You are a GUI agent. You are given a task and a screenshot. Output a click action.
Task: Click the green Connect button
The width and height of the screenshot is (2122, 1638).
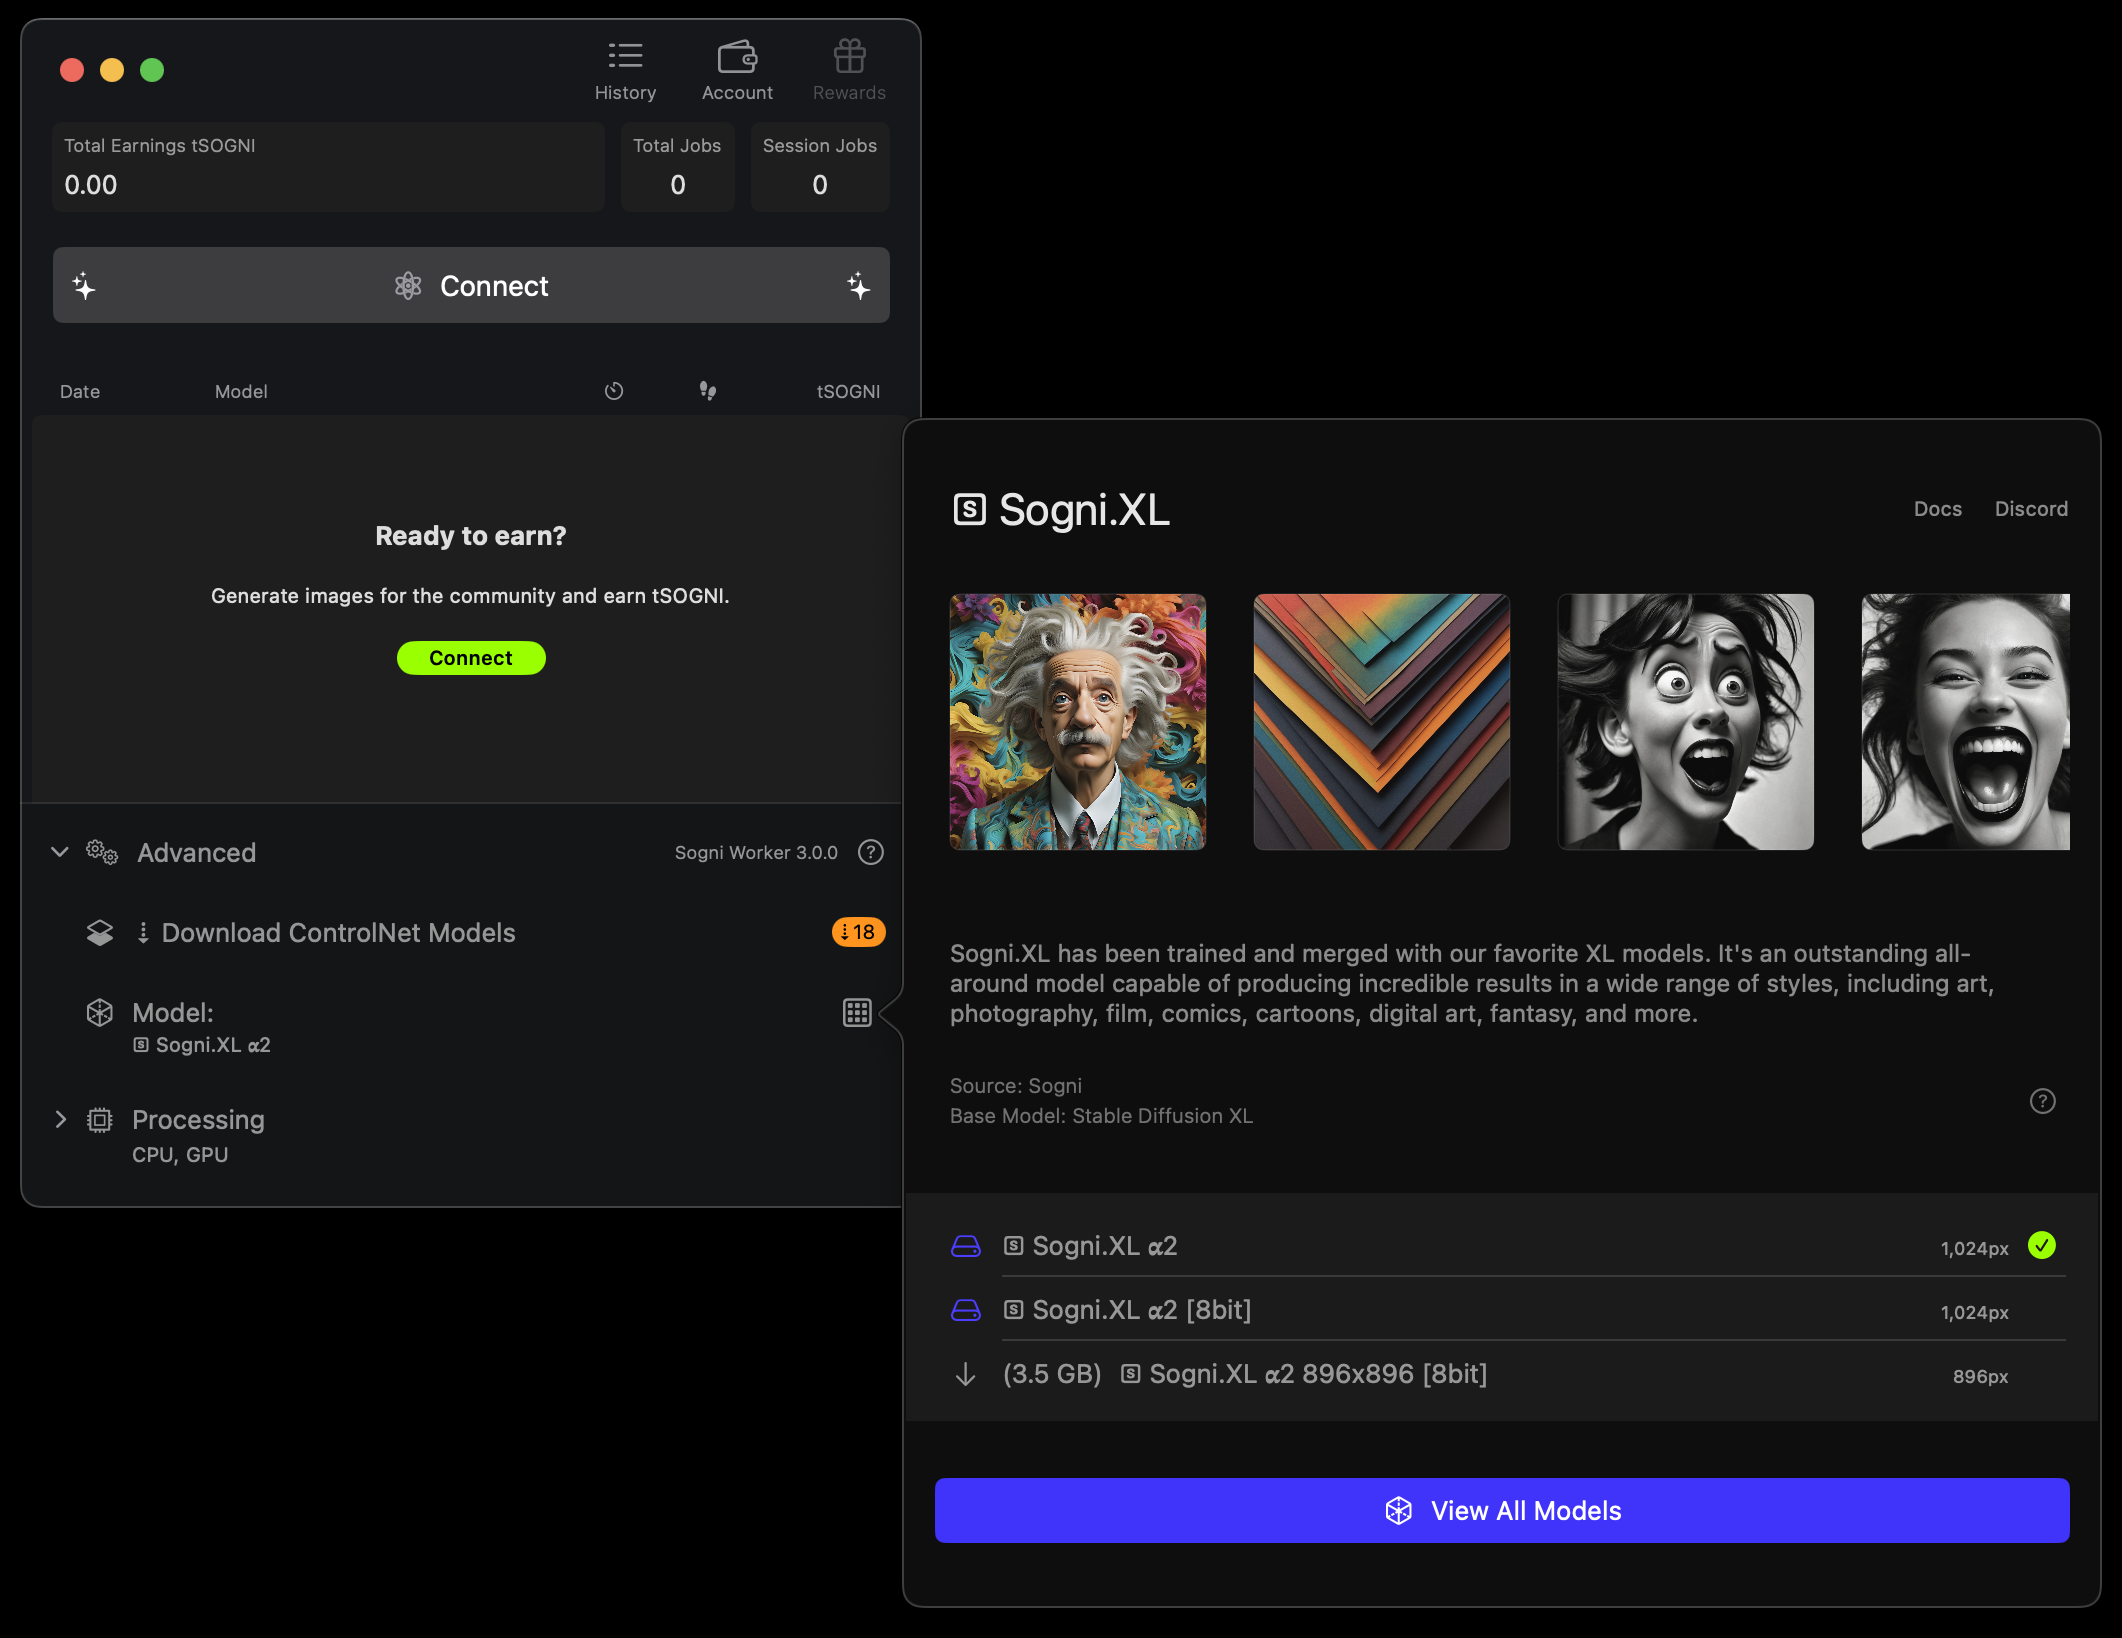pyautogui.click(x=471, y=658)
